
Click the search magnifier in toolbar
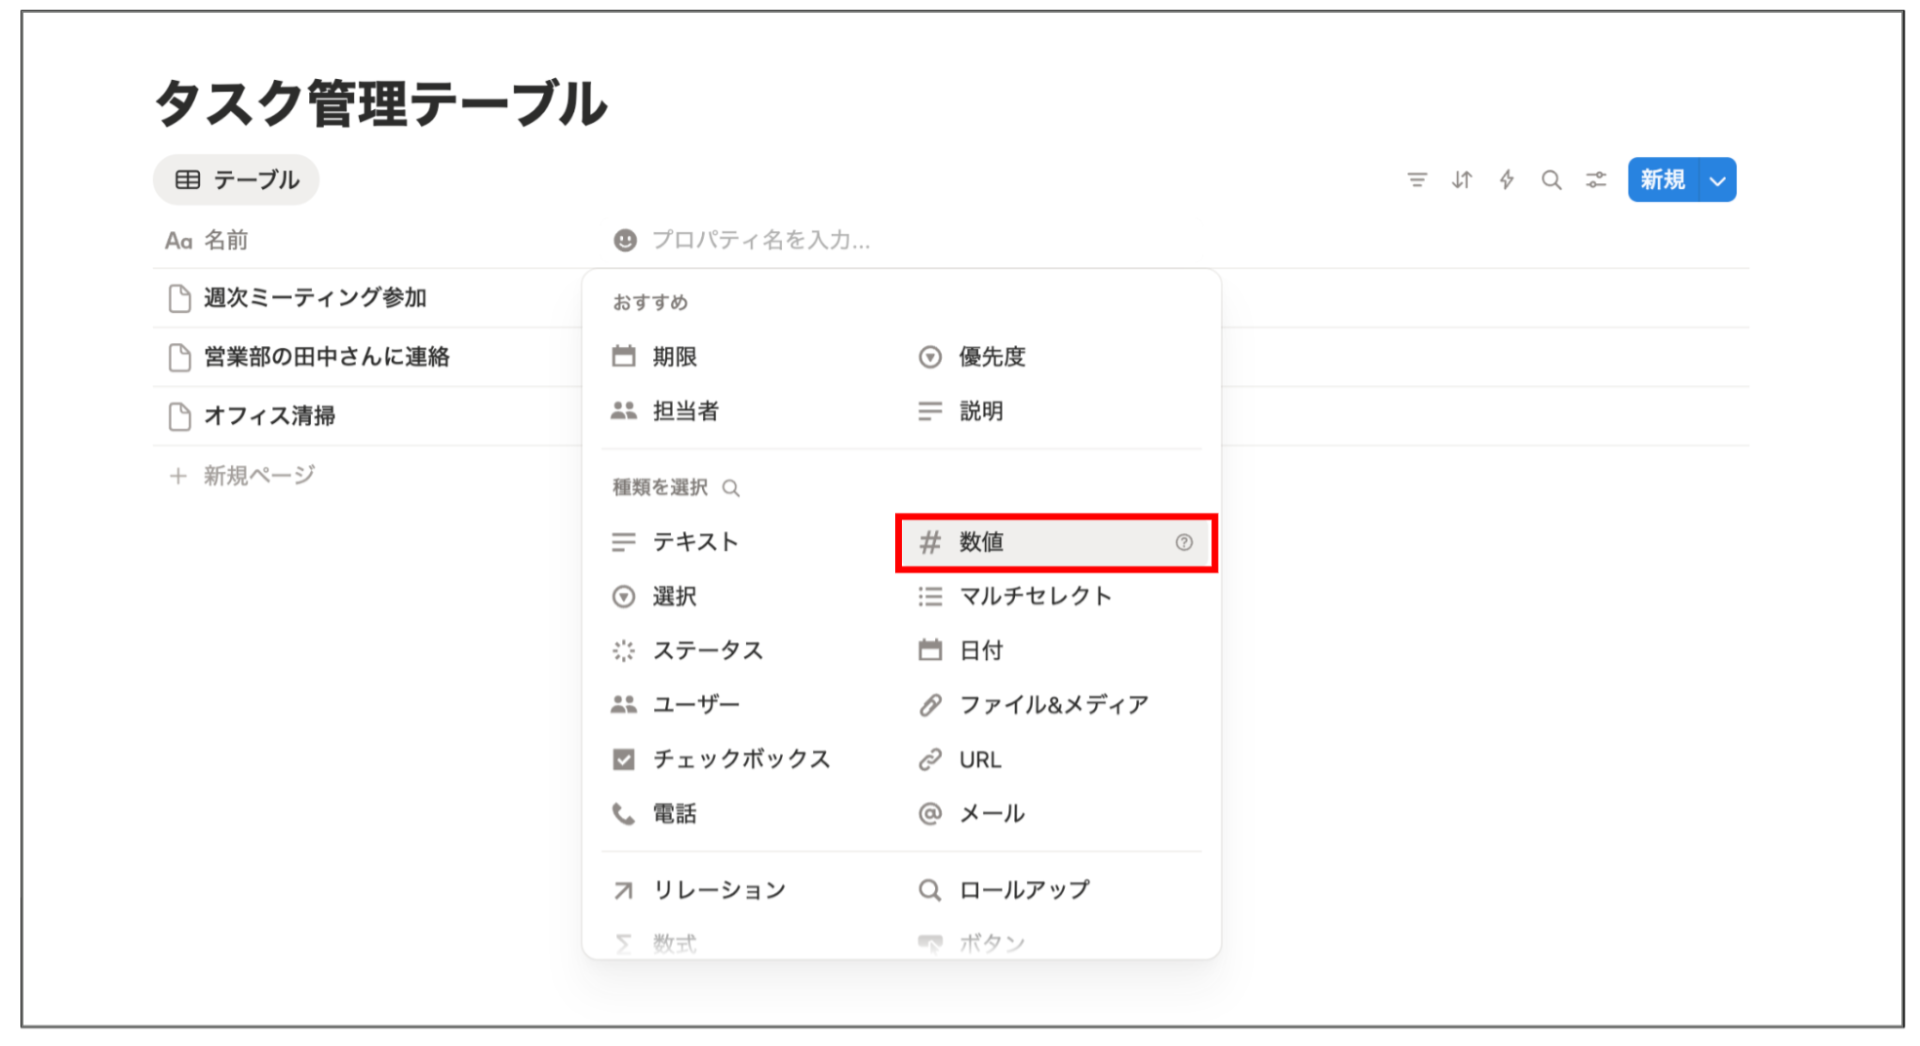pyautogui.click(x=1551, y=180)
